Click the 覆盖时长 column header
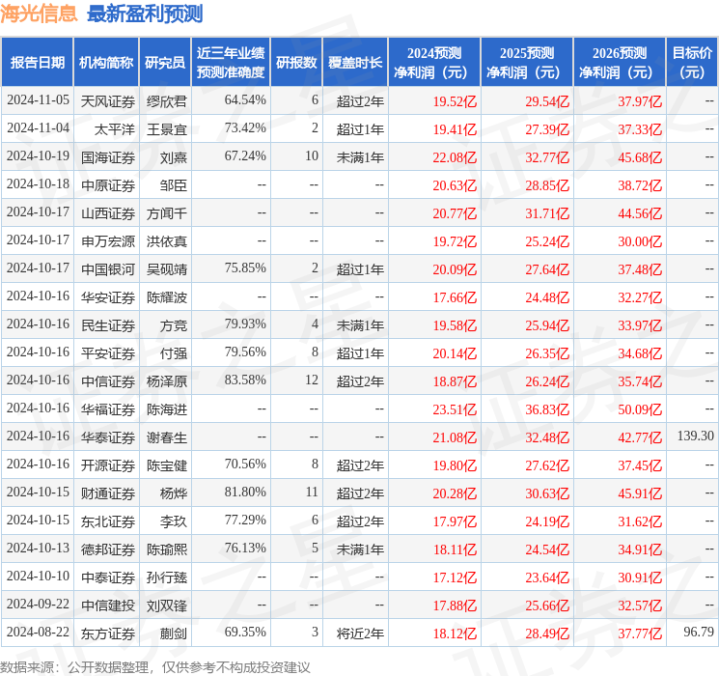The width and height of the screenshot is (719, 676). 355,62
